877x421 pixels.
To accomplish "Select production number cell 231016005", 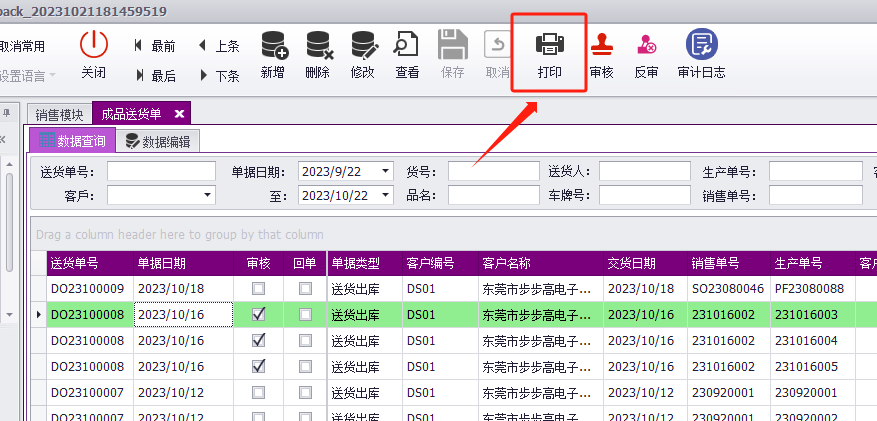I will pyautogui.click(x=813, y=367).
